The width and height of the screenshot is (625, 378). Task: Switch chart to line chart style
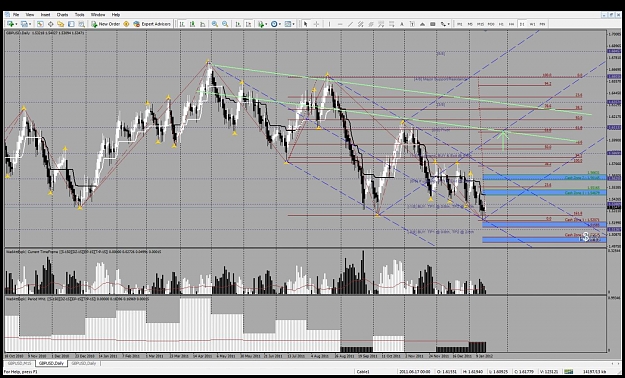tap(202, 24)
